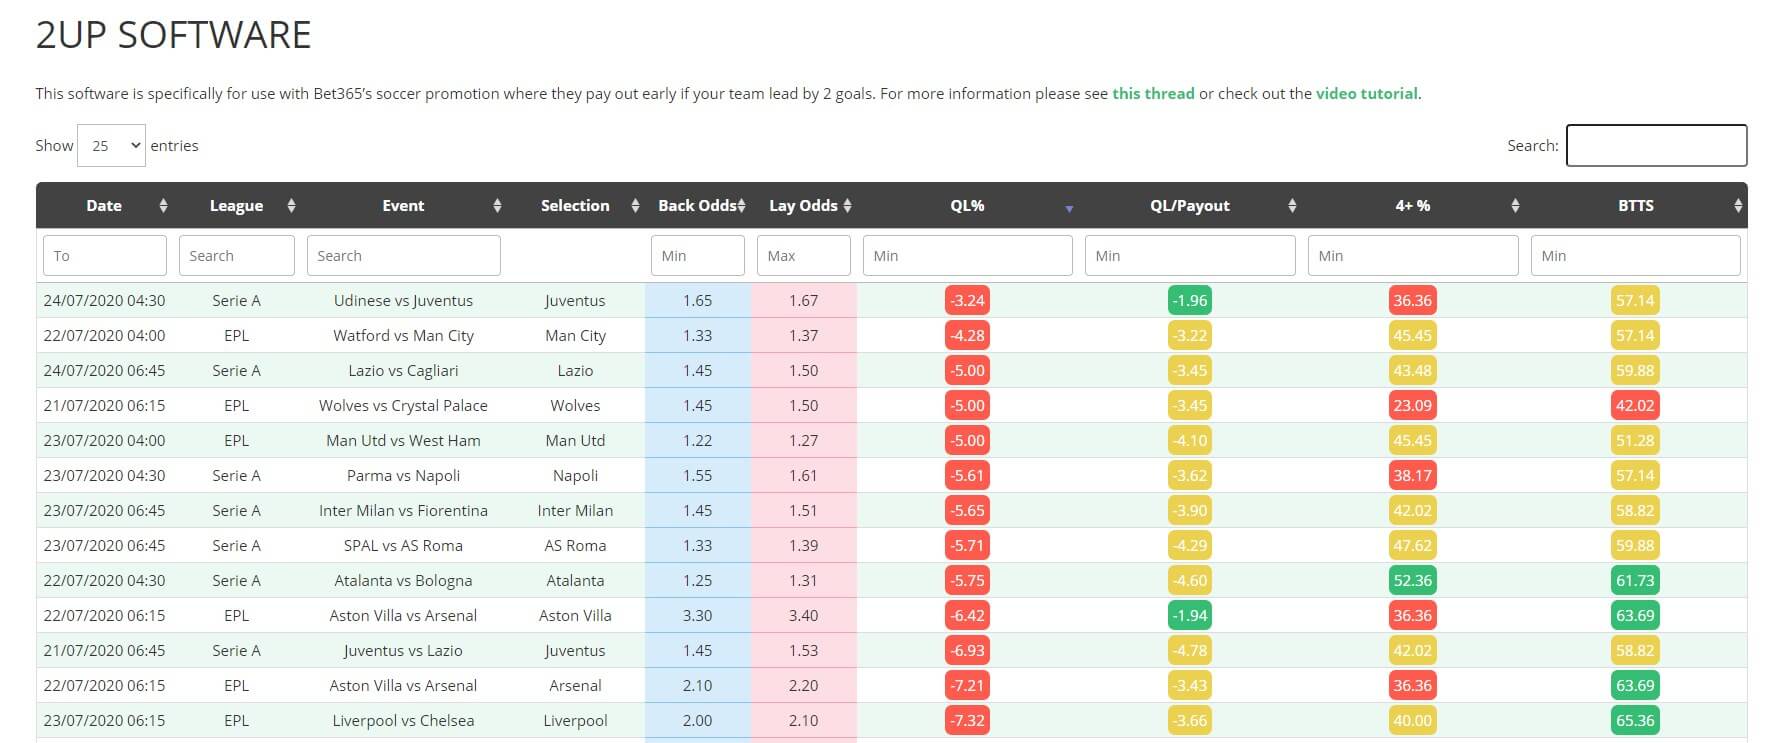Click the Date column header label
Screen dimensions: 1787x743
click(104, 206)
